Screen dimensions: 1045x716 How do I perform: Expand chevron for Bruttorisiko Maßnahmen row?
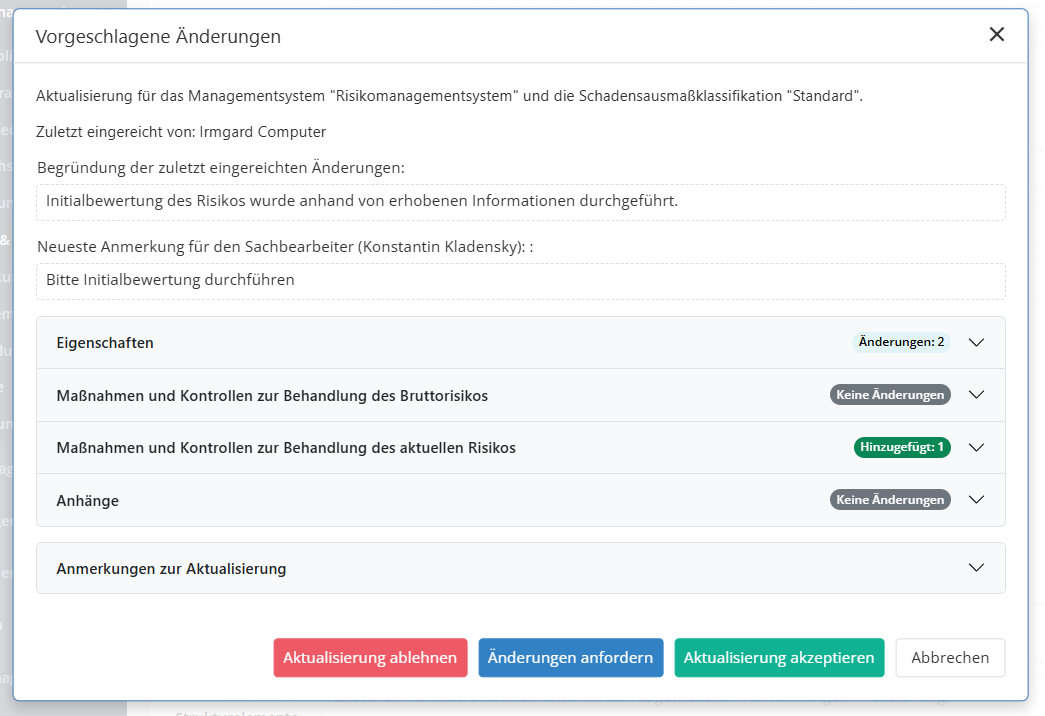click(977, 395)
